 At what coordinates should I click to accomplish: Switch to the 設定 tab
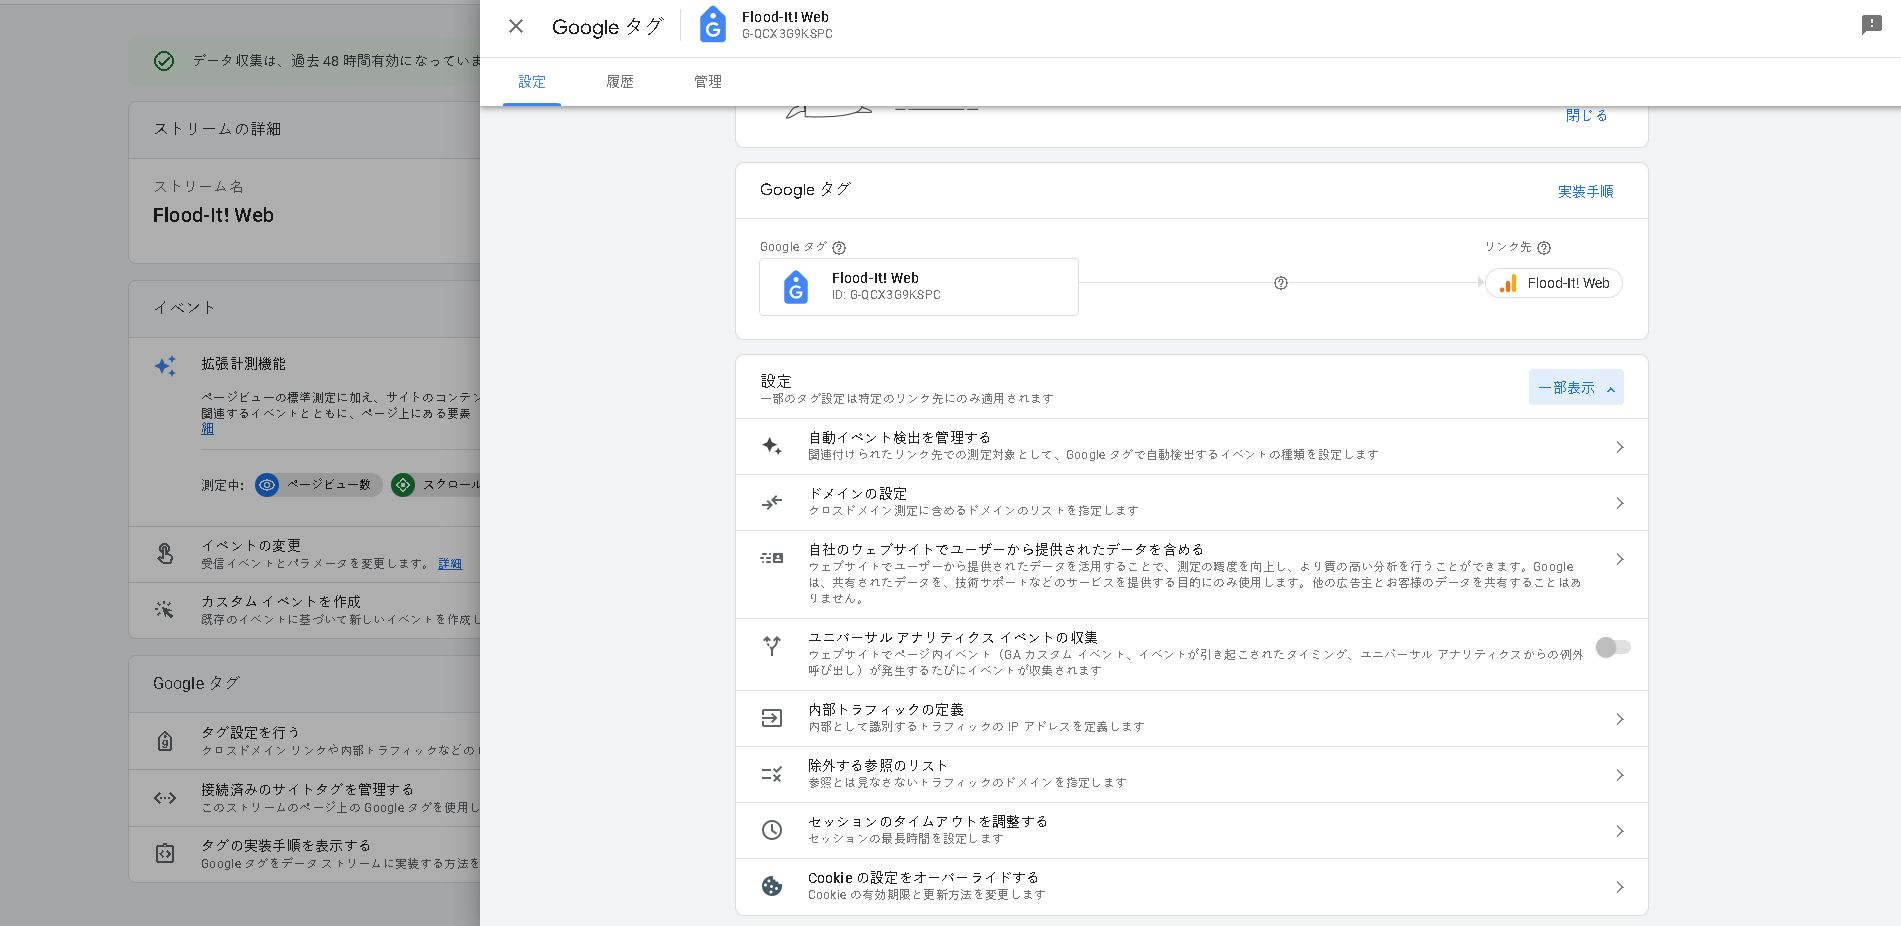point(532,82)
